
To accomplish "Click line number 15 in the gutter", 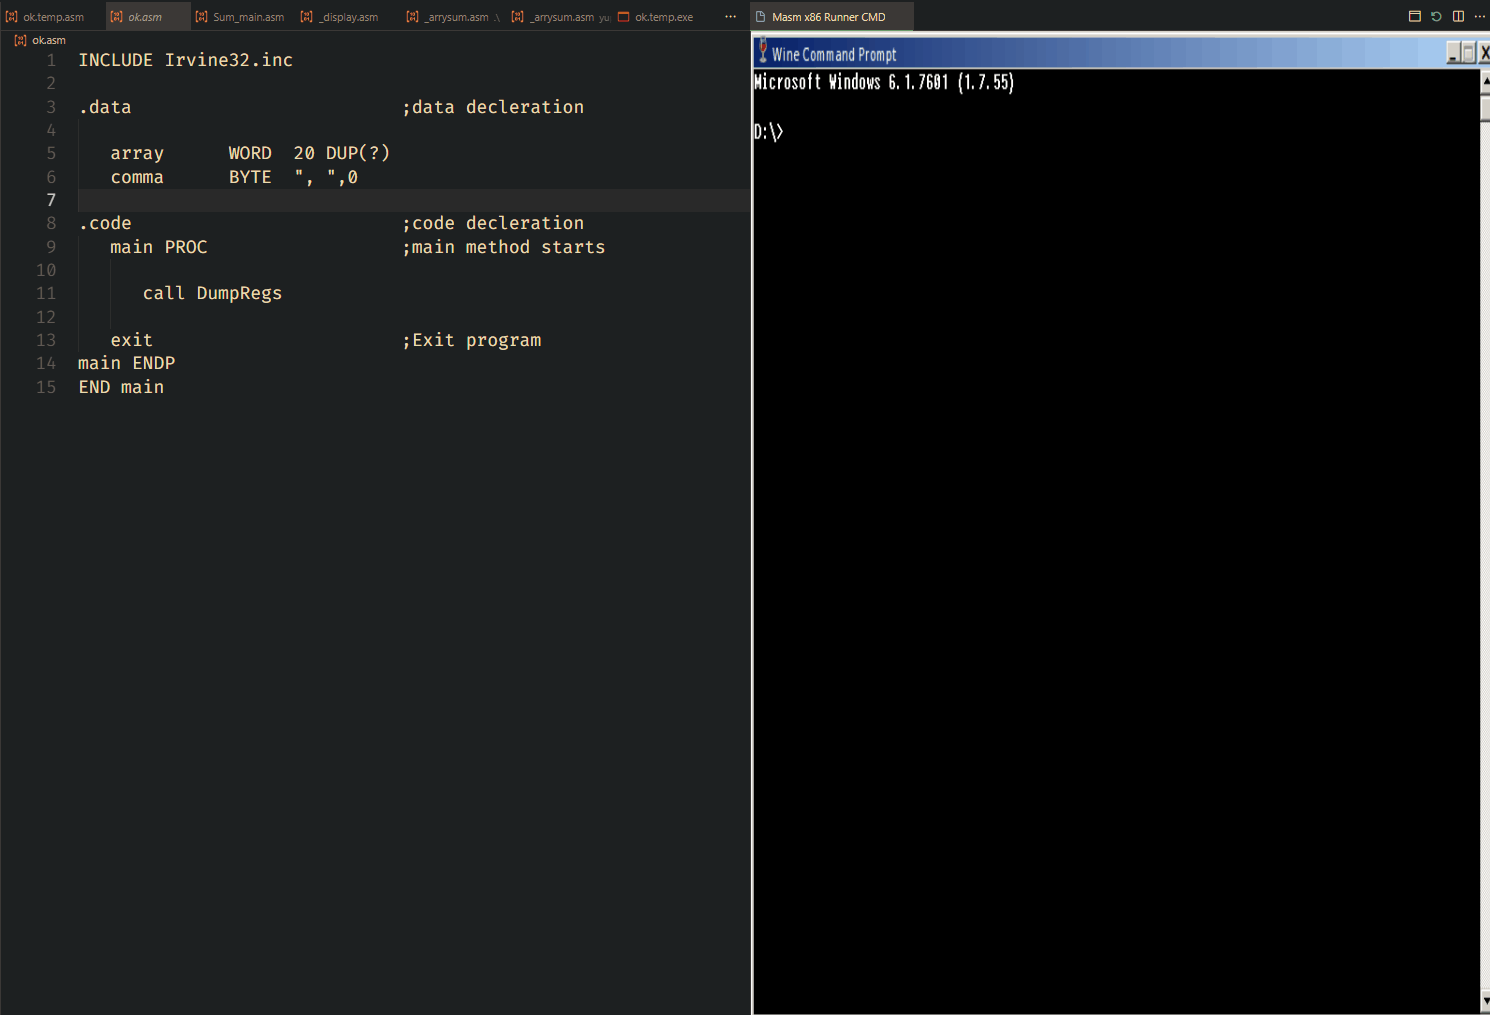I will (x=46, y=387).
